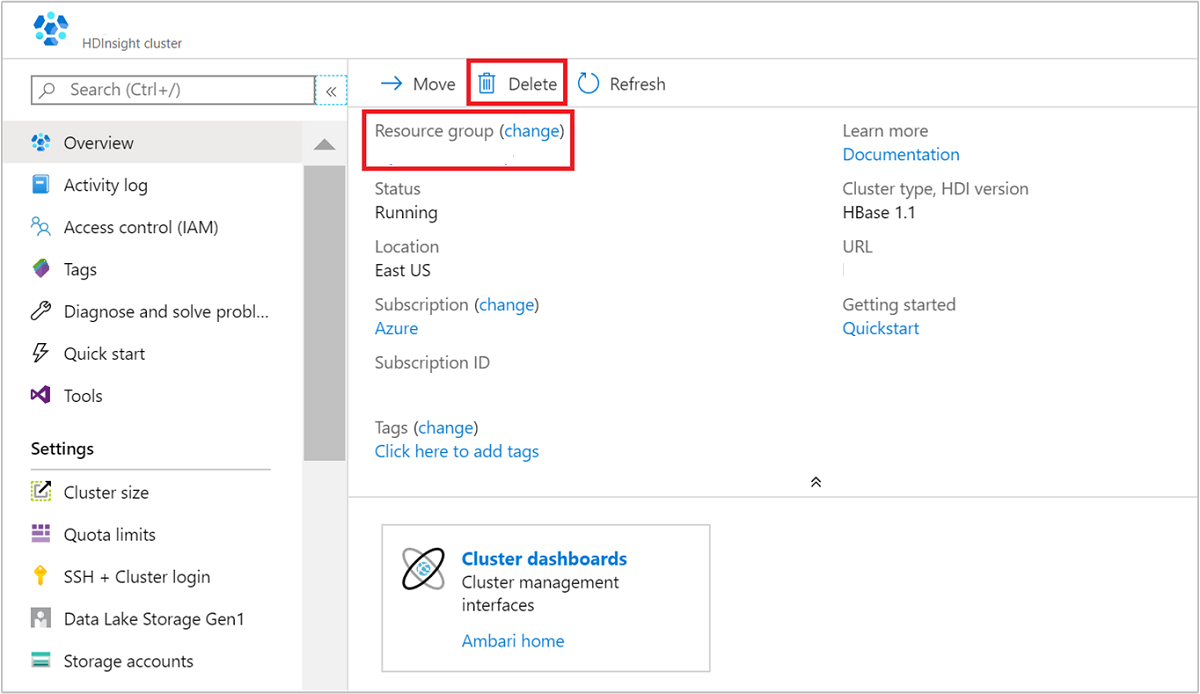Click the Diagnose and solve problems wrench icon
The image size is (1200, 694).
42,311
